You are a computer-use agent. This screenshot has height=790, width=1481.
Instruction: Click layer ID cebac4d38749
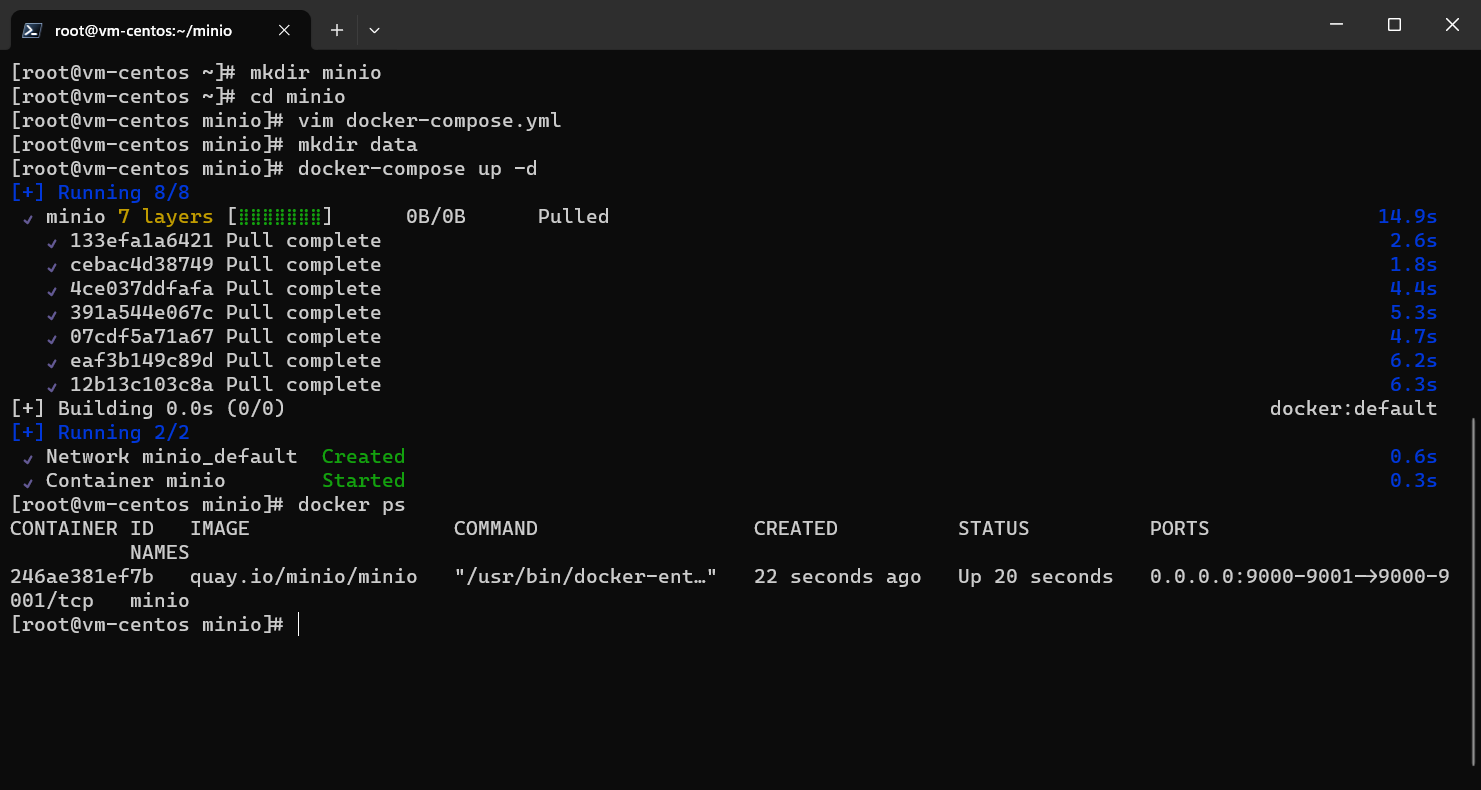pyautogui.click(x=142, y=265)
